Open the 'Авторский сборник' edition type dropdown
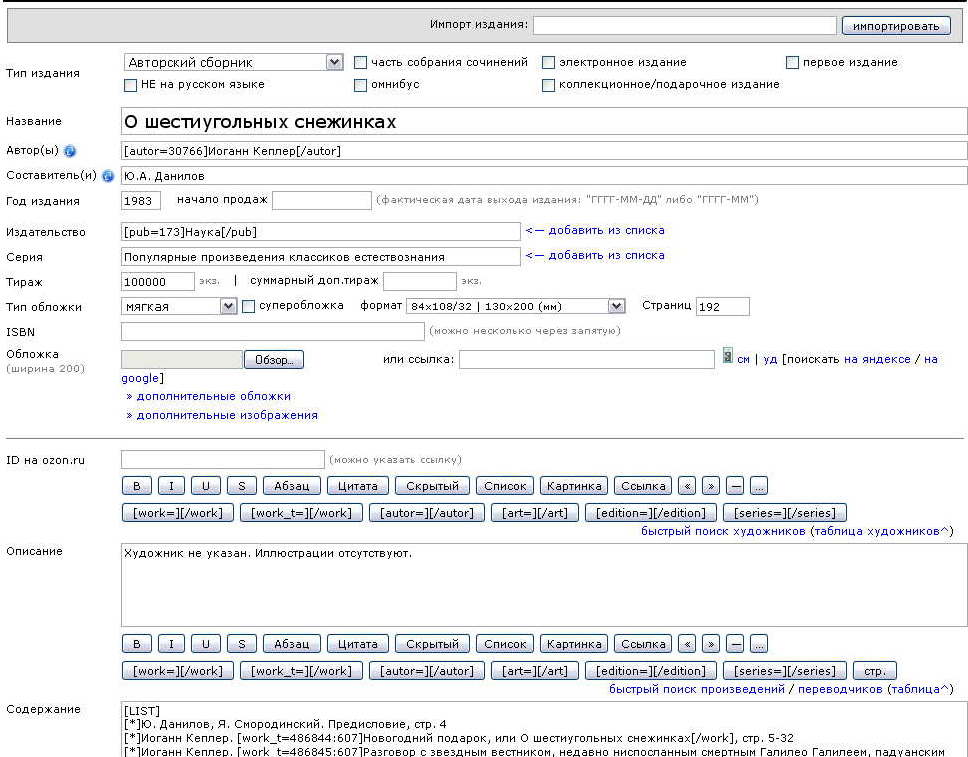This screenshot has width=968, height=757. pos(334,62)
